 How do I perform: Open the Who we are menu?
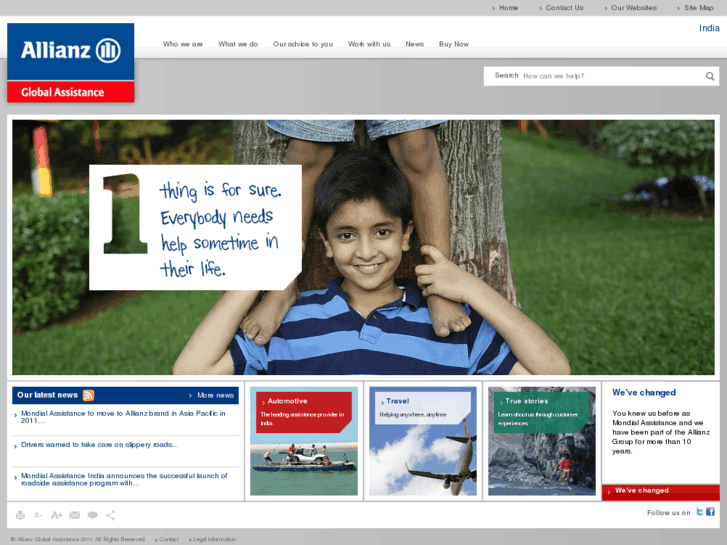[x=183, y=44]
